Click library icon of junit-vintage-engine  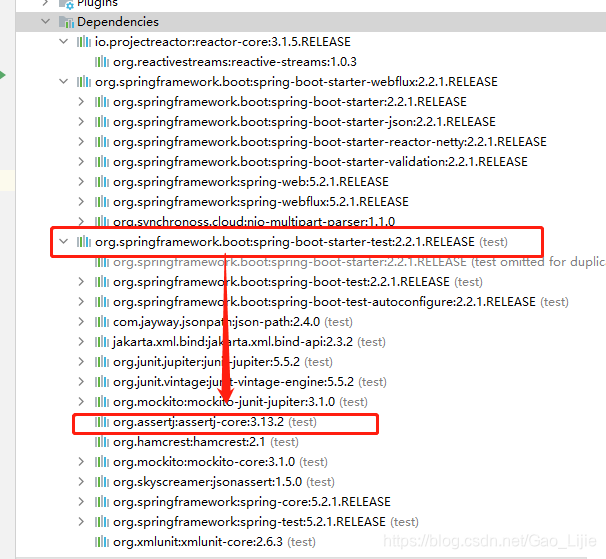pyautogui.click(x=102, y=382)
